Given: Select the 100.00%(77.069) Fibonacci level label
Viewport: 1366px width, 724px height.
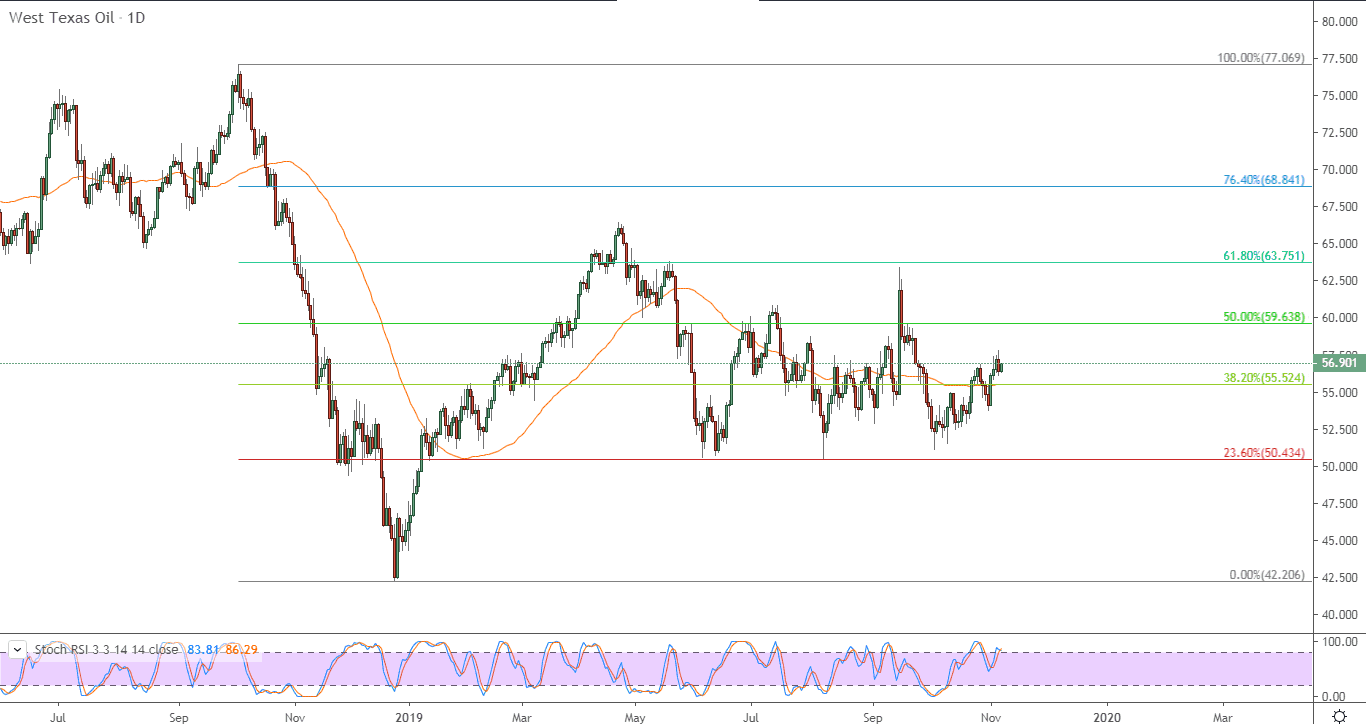Looking at the screenshot, I should click(x=1261, y=58).
